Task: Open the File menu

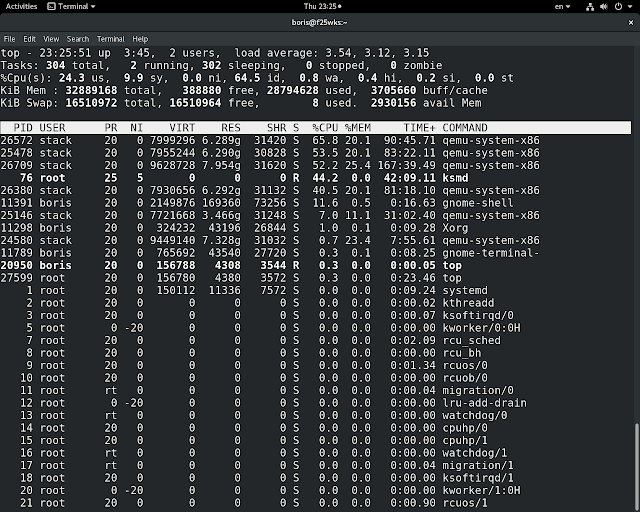Action: 9,39
